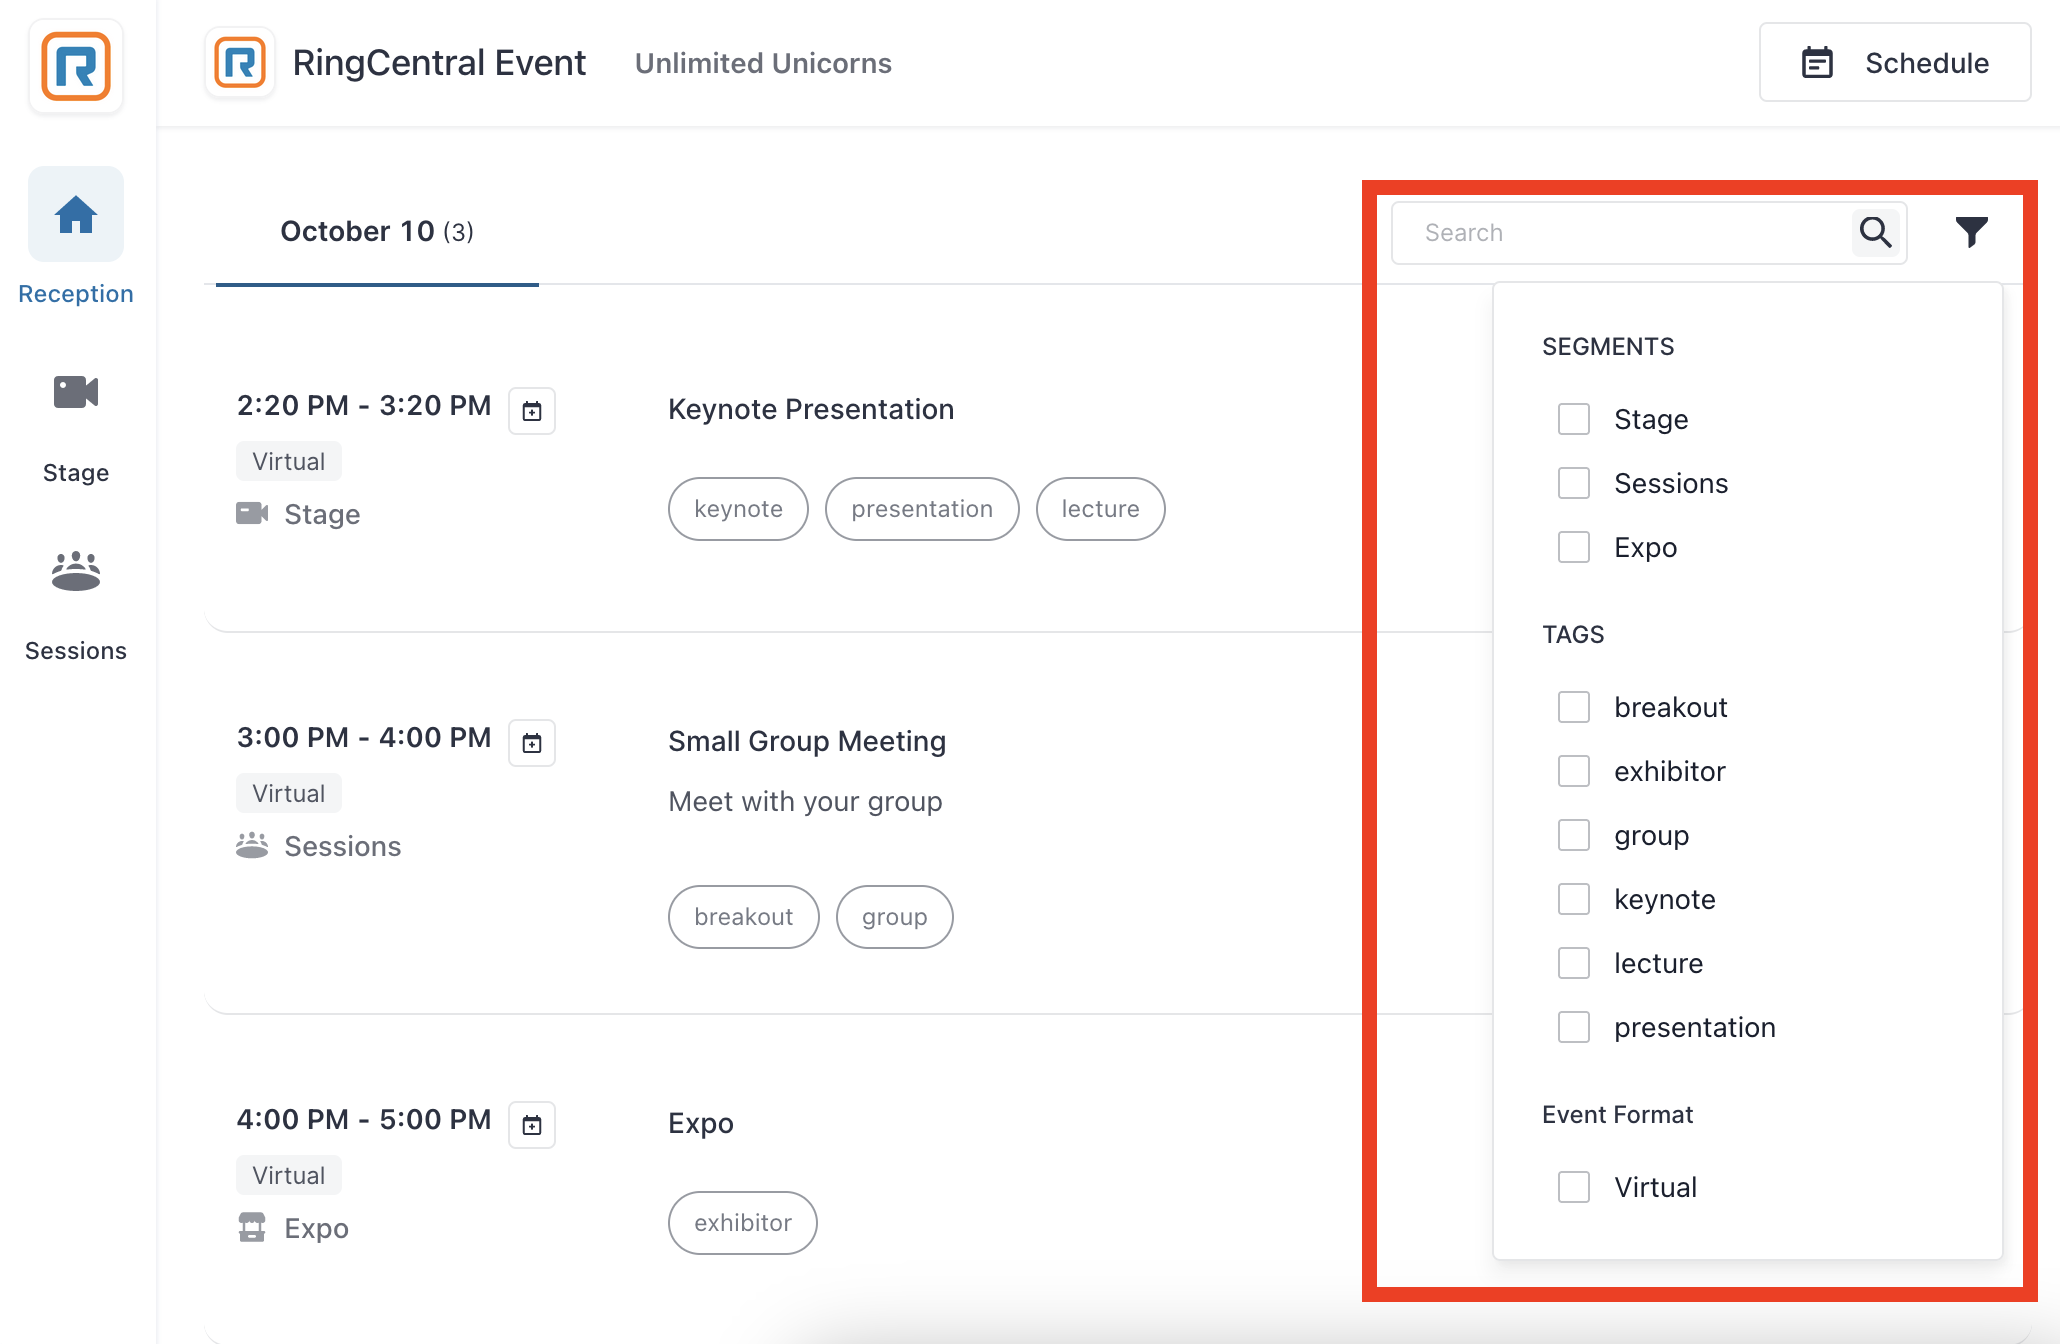Image resolution: width=2060 pixels, height=1344 pixels.
Task: Enable the lecture tag filter
Action: click(x=1574, y=963)
